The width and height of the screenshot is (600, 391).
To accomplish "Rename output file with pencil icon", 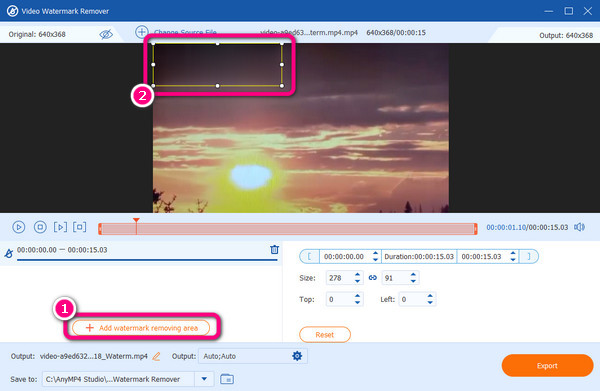I will [156, 356].
